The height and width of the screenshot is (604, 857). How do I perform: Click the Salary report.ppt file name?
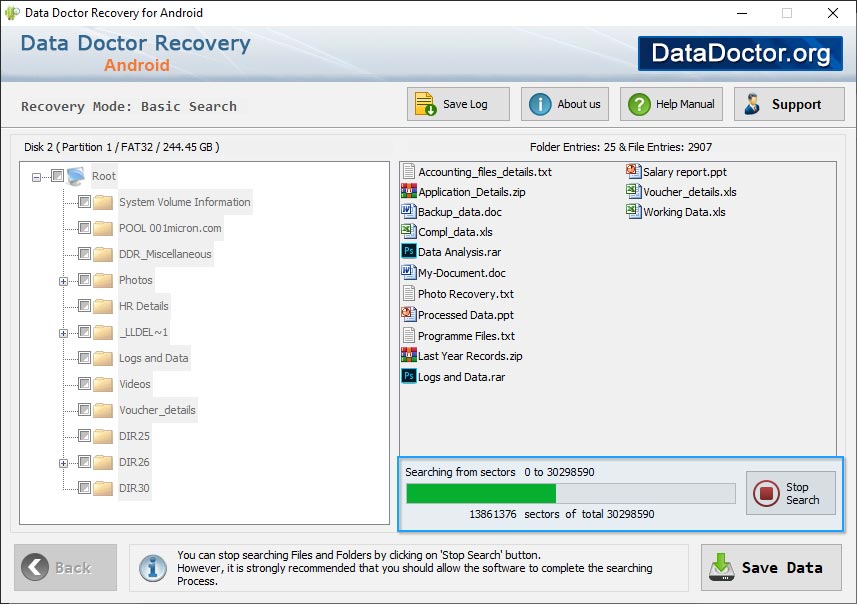(x=685, y=172)
